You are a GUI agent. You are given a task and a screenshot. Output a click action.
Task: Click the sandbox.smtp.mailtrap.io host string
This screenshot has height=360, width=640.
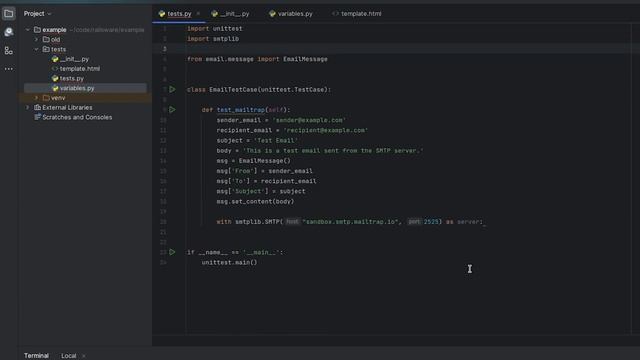351,222
